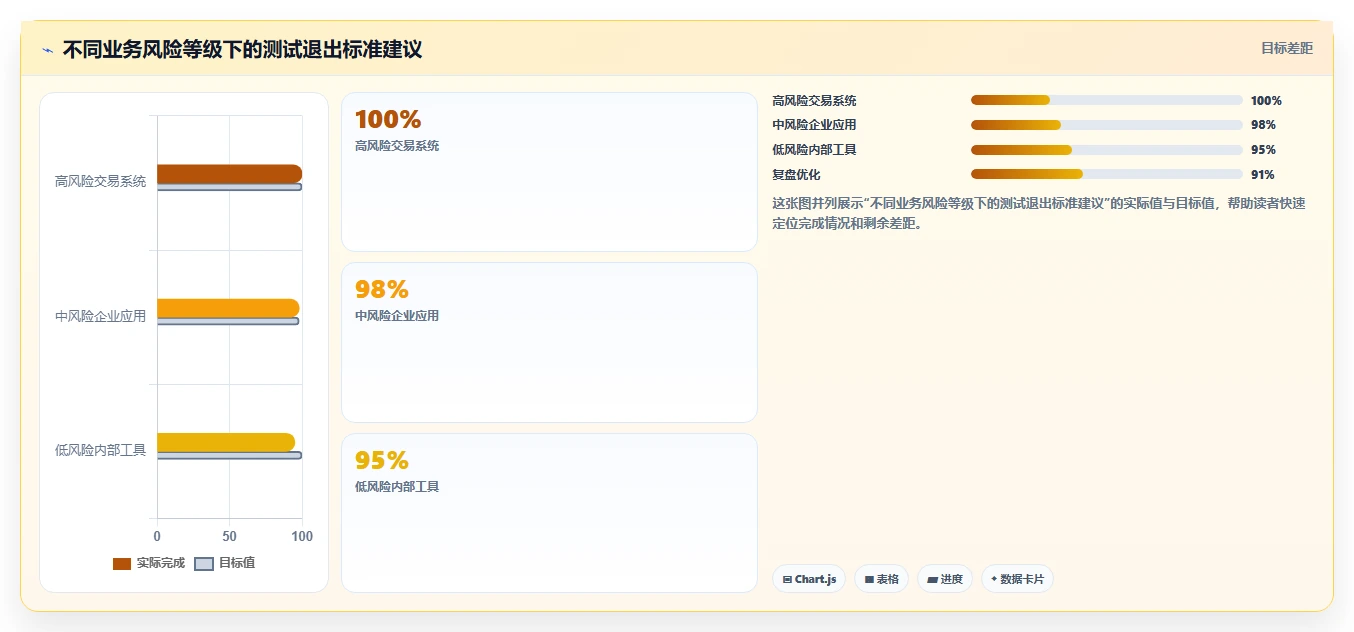Click the 95% value in progress list
This screenshot has height=632, width=1354.
(1263, 150)
